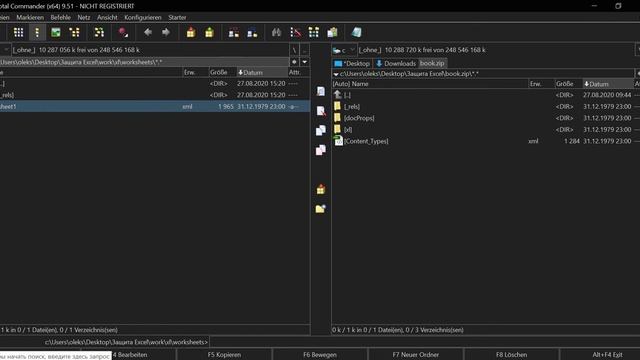The image size is (640, 360).
Task: Click the pack files toolbar icon
Action: pos(191,32)
